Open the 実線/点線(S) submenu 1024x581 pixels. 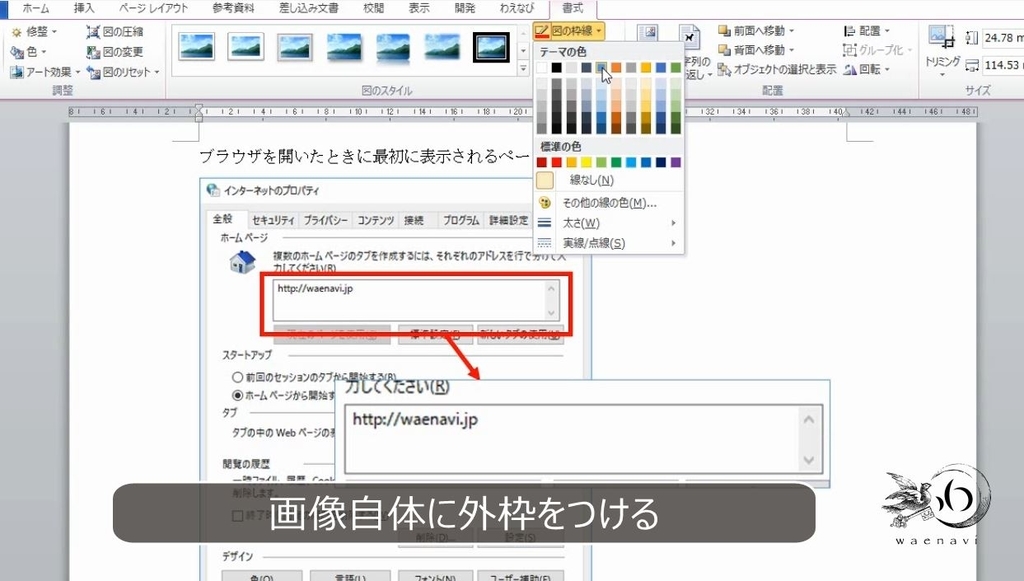[608, 243]
